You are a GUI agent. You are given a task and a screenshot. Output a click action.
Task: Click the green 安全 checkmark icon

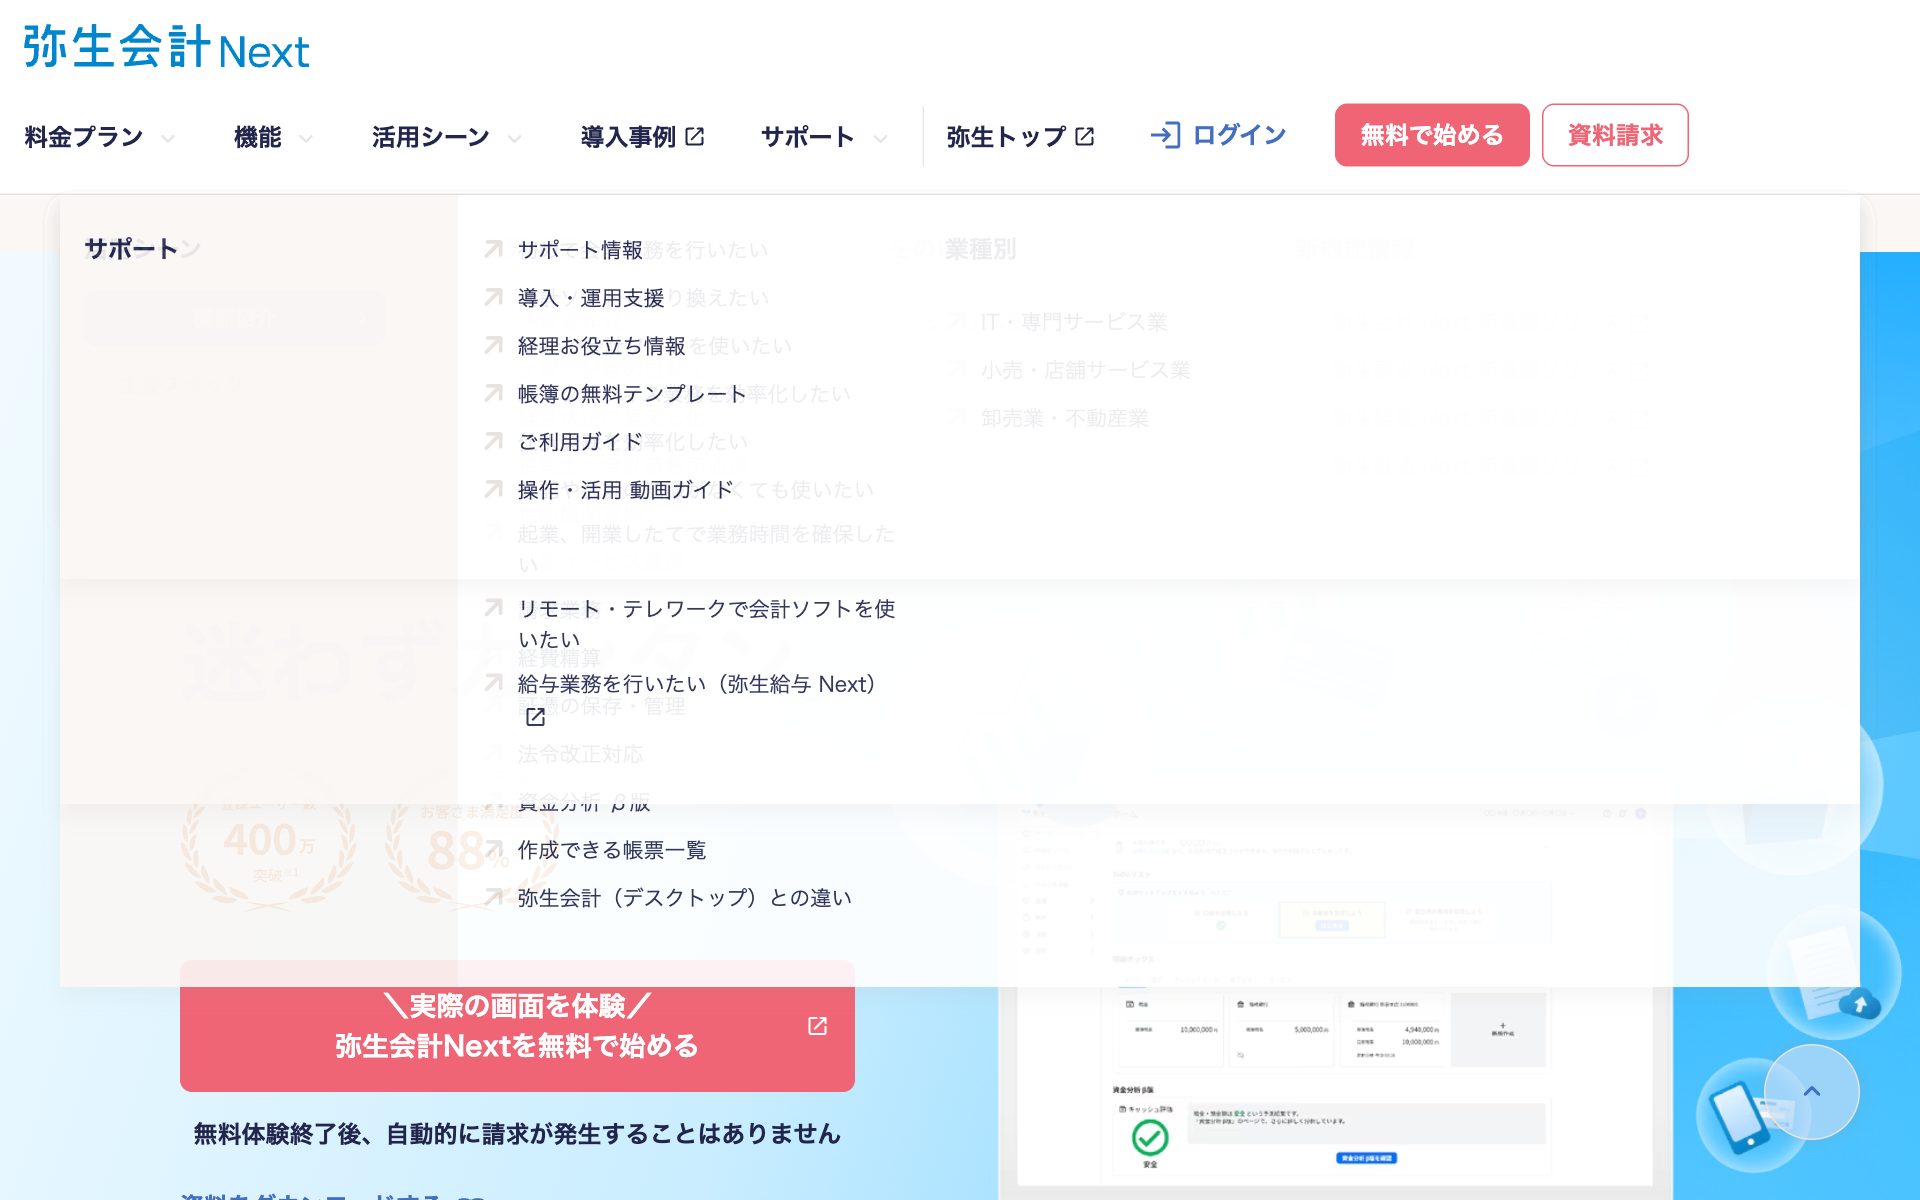tap(1150, 1137)
